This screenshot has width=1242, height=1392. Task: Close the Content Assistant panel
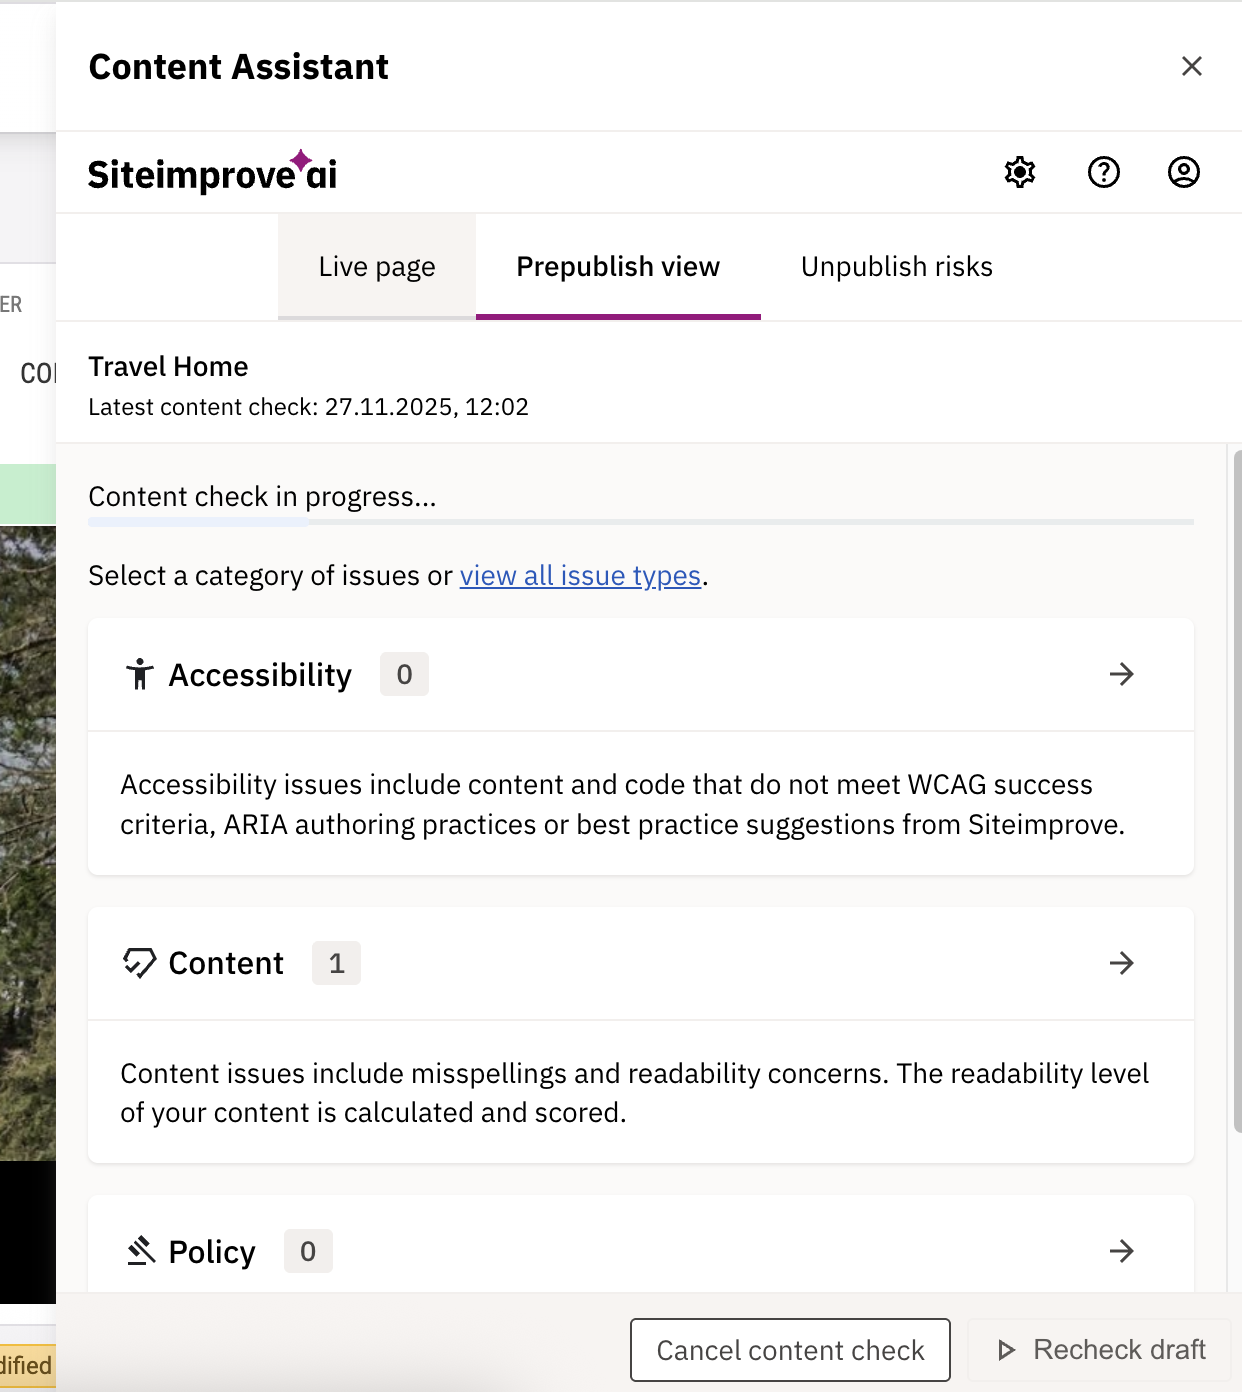[1191, 66]
